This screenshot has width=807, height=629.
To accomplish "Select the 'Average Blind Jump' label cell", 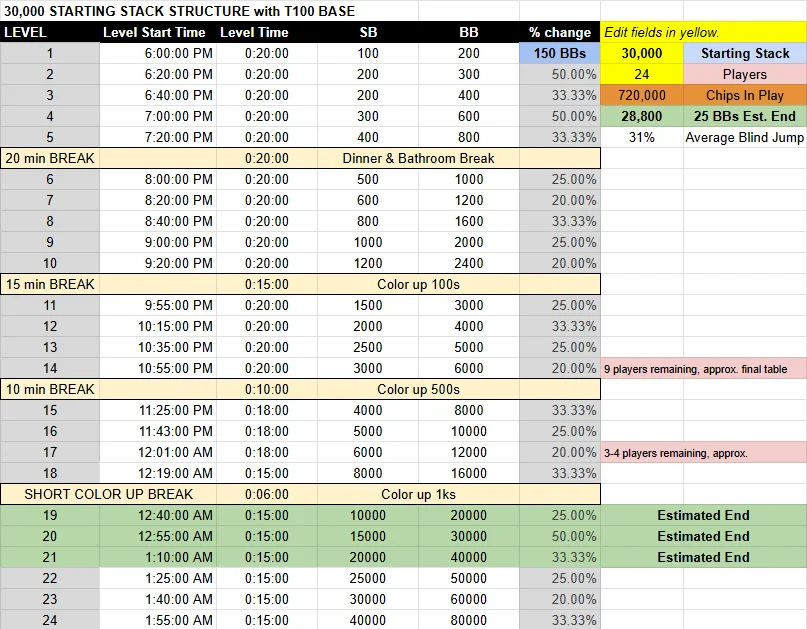I will [745, 137].
